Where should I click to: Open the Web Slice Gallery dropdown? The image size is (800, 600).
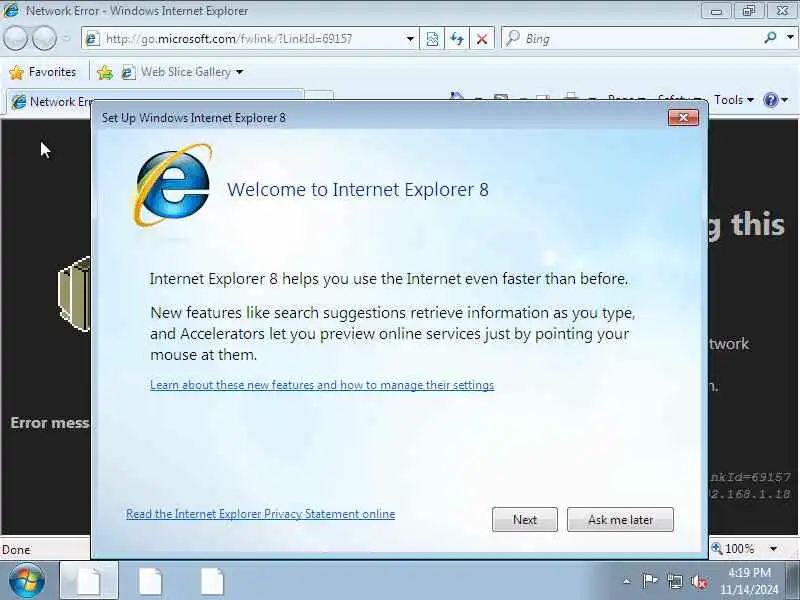(239, 72)
